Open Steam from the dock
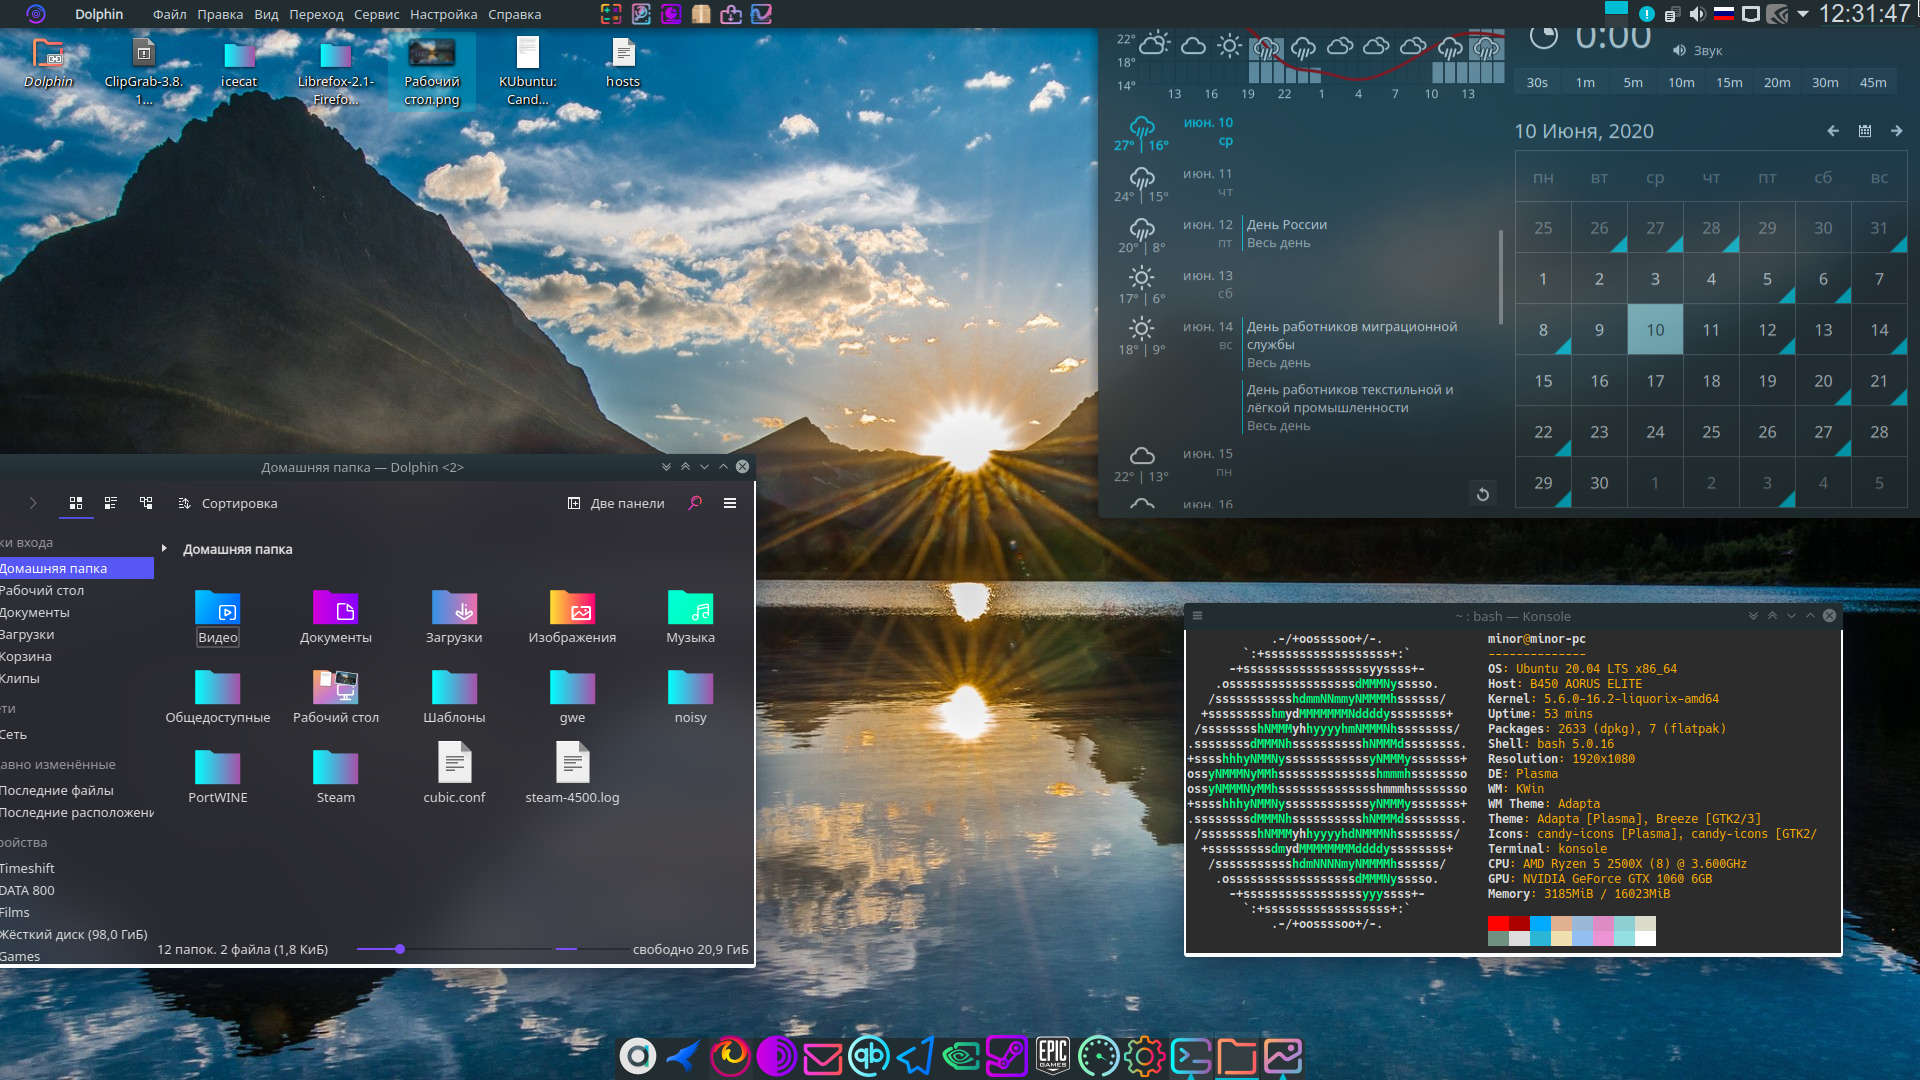Image resolution: width=1920 pixels, height=1080 pixels. click(x=1007, y=1056)
